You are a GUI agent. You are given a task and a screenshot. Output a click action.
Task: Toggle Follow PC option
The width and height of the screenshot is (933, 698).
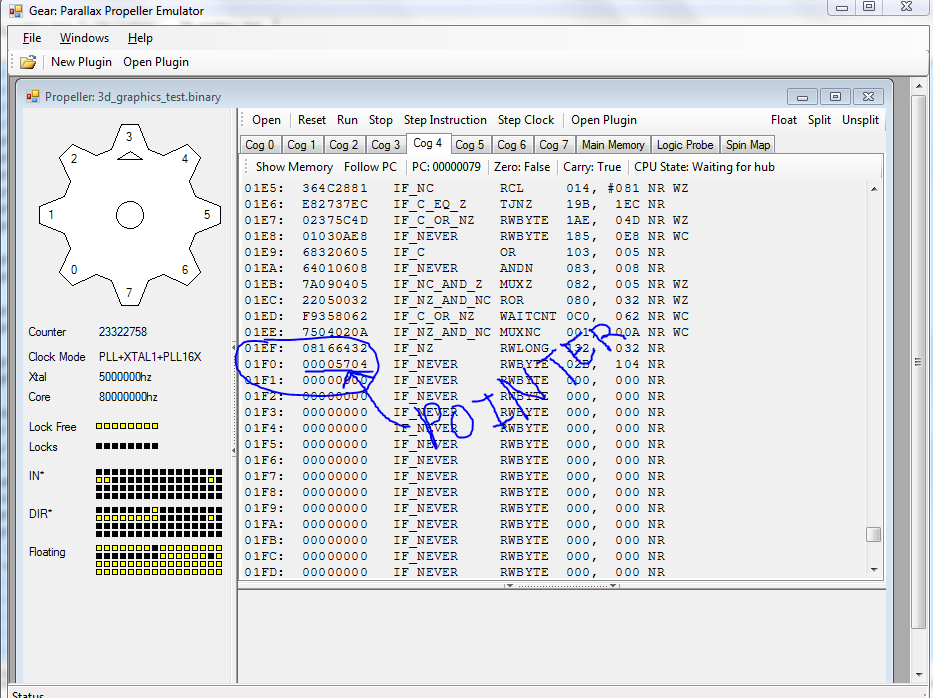[x=370, y=167]
